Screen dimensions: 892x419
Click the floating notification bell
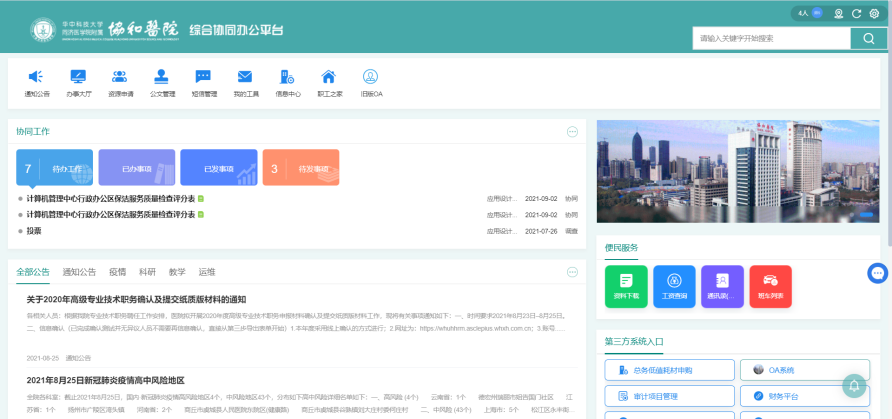(854, 384)
